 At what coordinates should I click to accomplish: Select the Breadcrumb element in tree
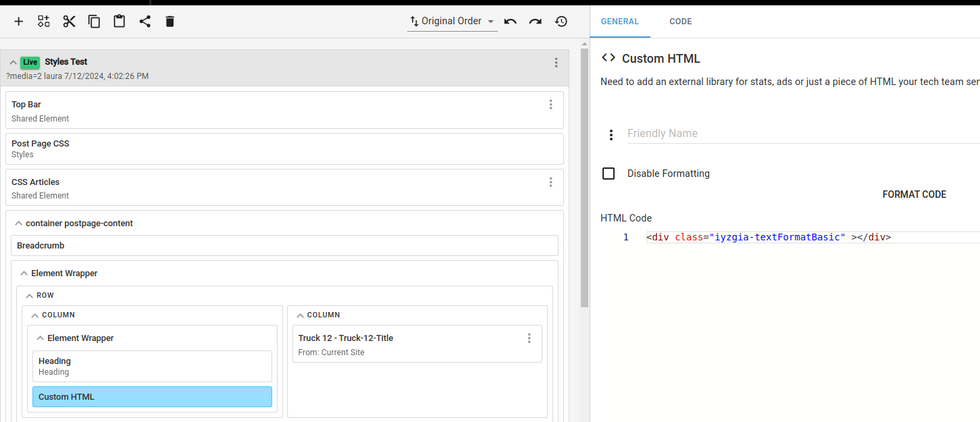pos(284,246)
